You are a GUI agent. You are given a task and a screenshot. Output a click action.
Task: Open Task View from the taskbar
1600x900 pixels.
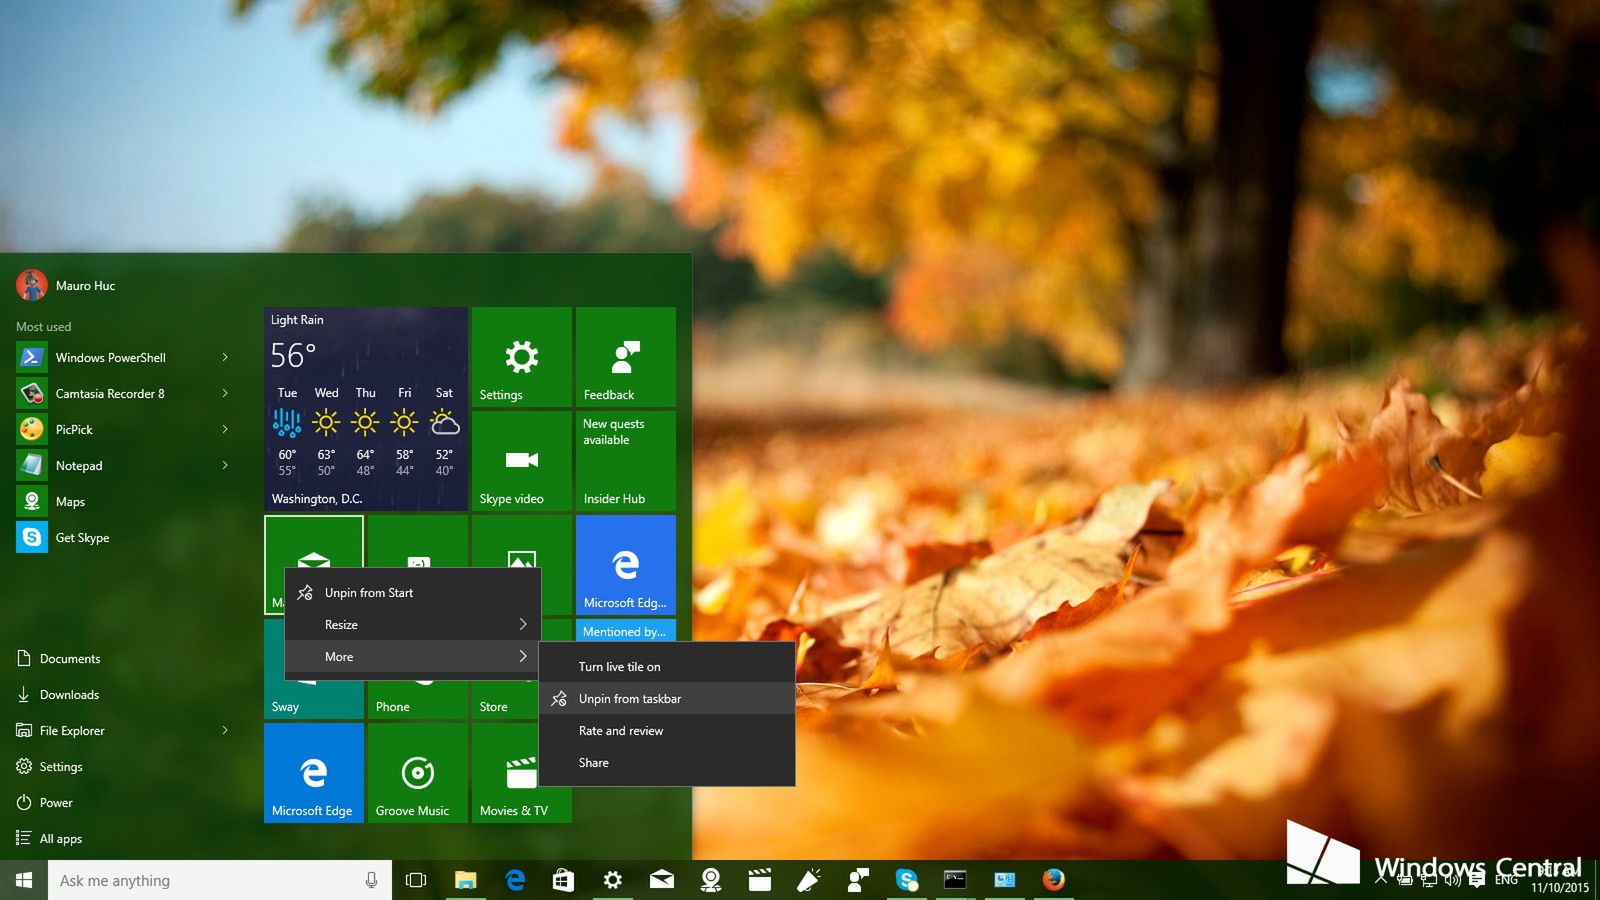(416, 880)
